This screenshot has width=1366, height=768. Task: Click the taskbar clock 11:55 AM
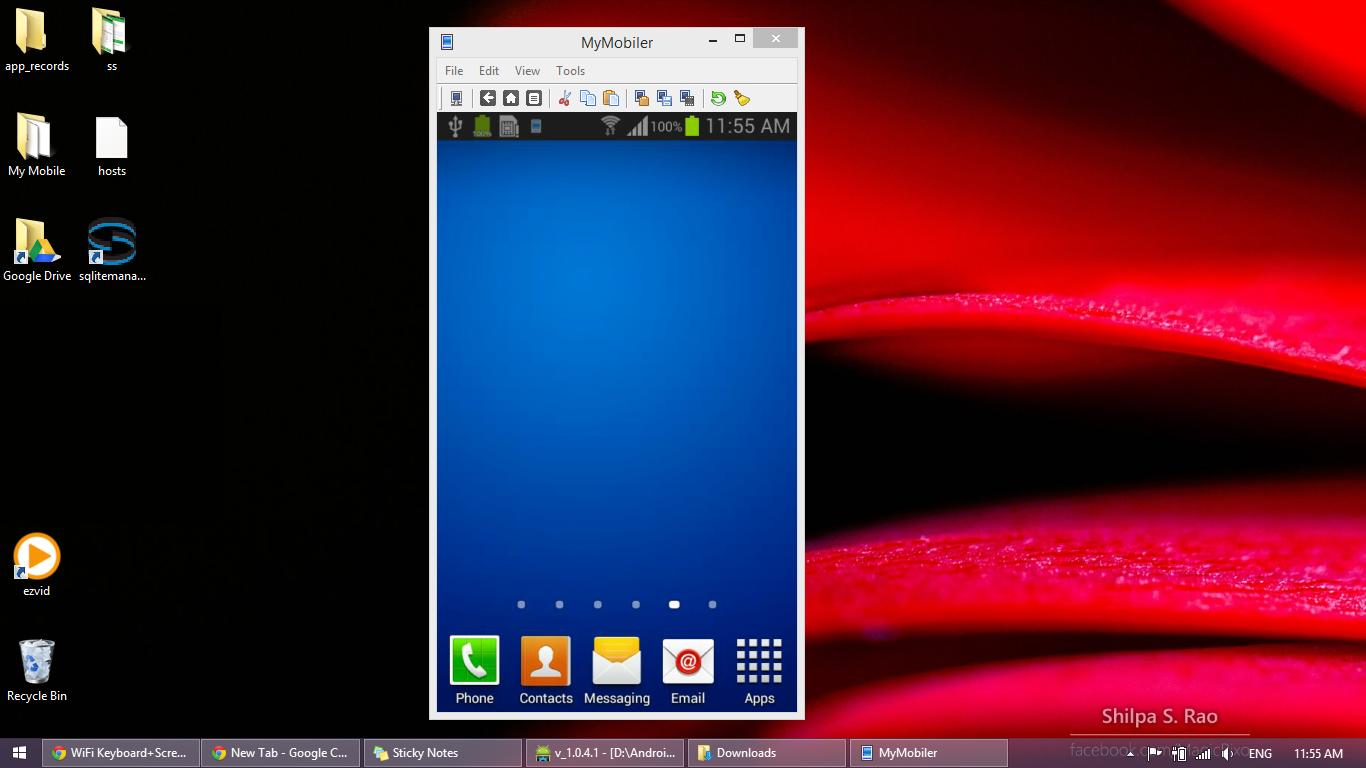coord(1318,754)
